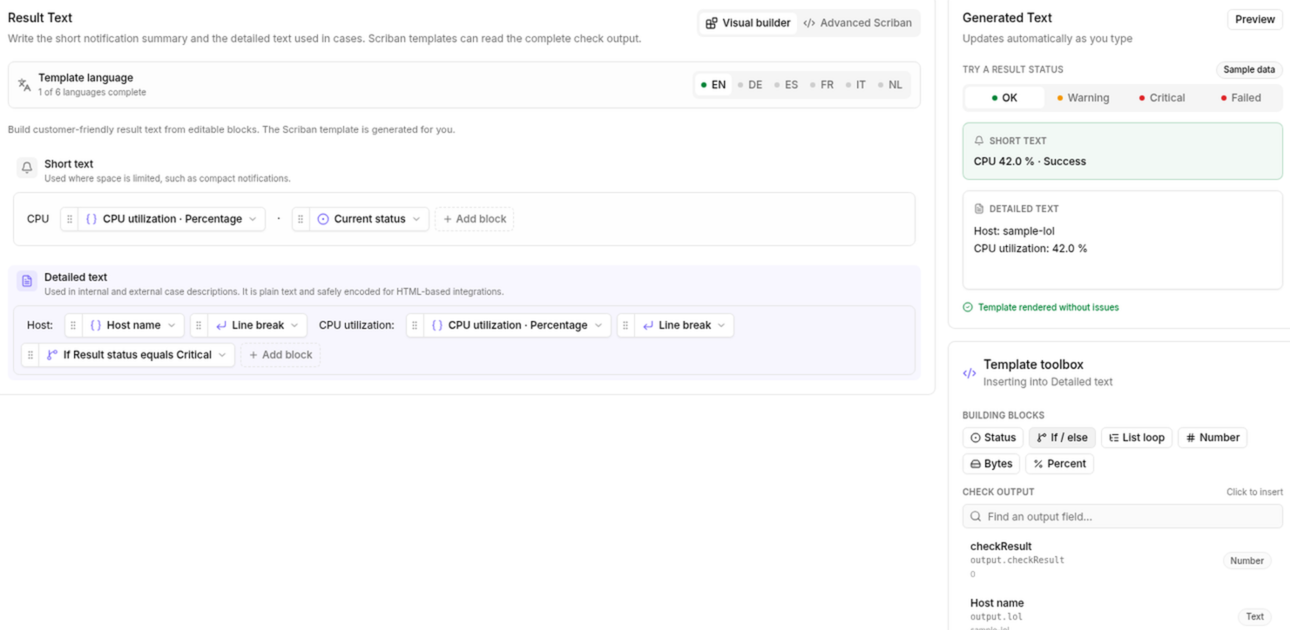The height and width of the screenshot is (630, 1290).
Task: Insert a Status building block
Action: tap(993, 438)
